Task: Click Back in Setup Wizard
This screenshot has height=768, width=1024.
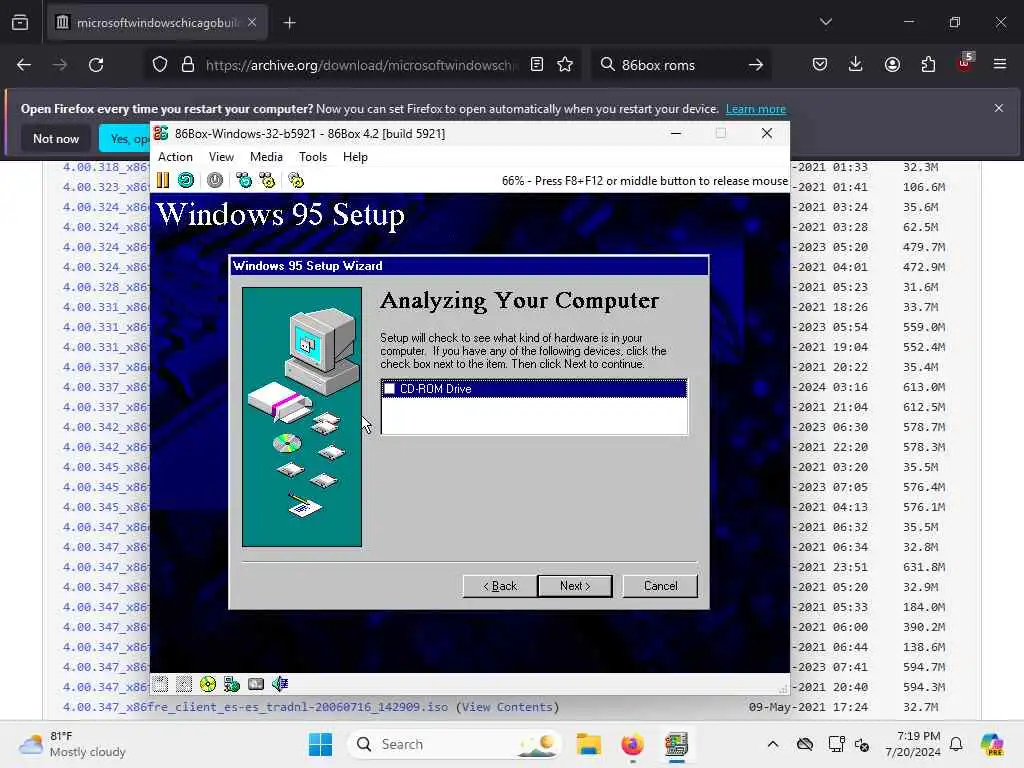Action: click(500, 586)
